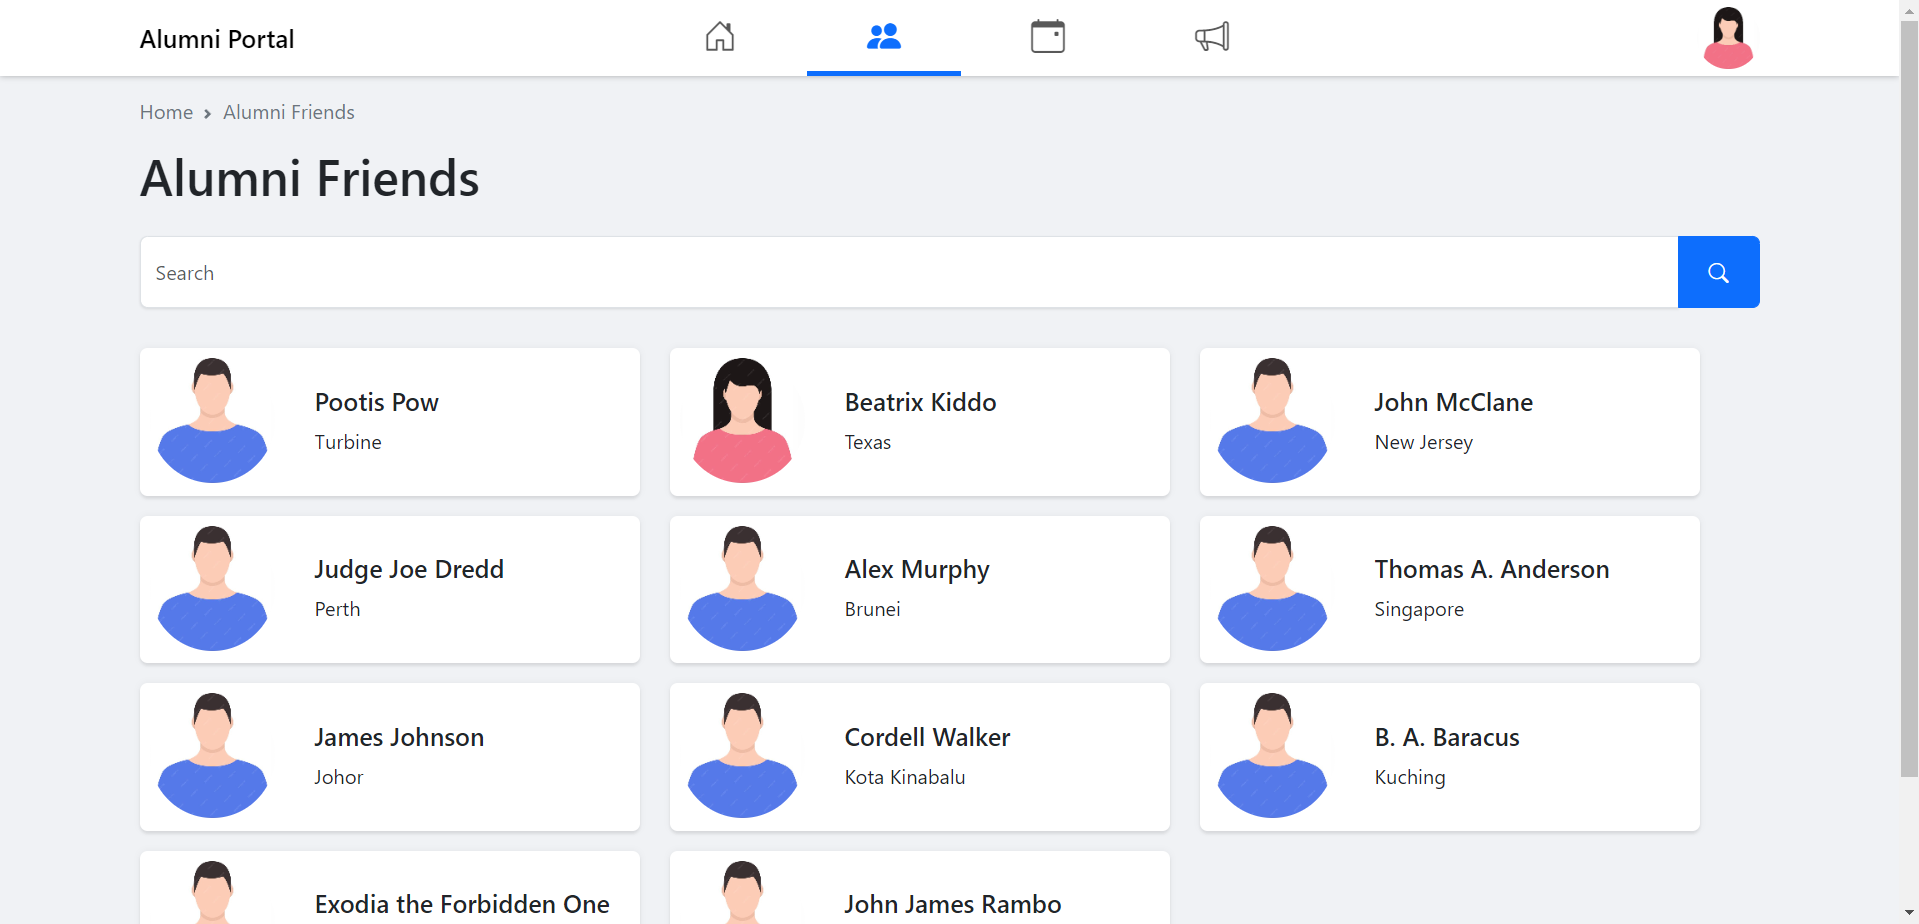
Task: Open Alex Murphy's avatar image
Action: coord(742,589)
